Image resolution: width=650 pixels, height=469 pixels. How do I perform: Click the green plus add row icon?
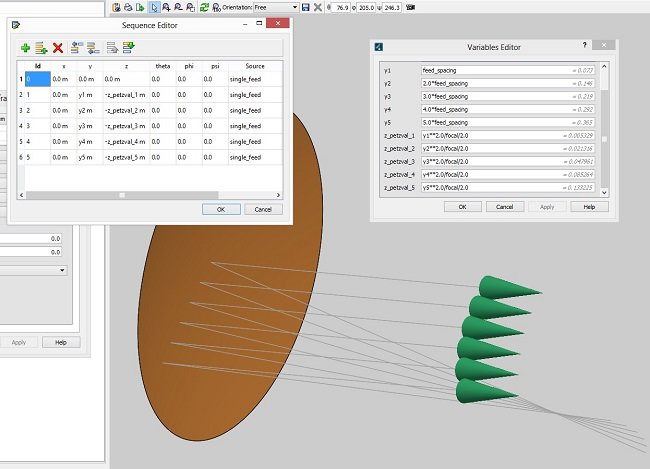pyautogui.click(x=25, y=47)
